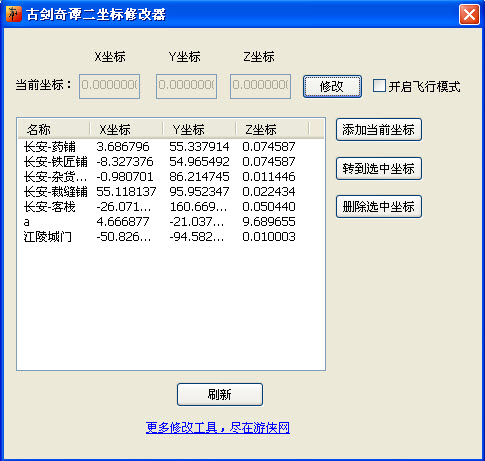485x461 pixels.
Task: Click X value 55.118137
Action: click(x=126, y=192)
